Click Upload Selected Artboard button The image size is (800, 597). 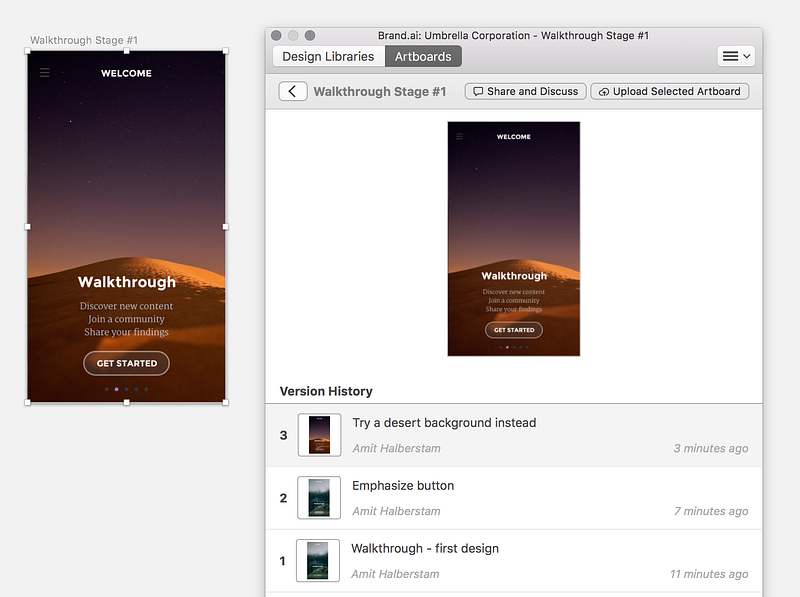tap(670, 91)
